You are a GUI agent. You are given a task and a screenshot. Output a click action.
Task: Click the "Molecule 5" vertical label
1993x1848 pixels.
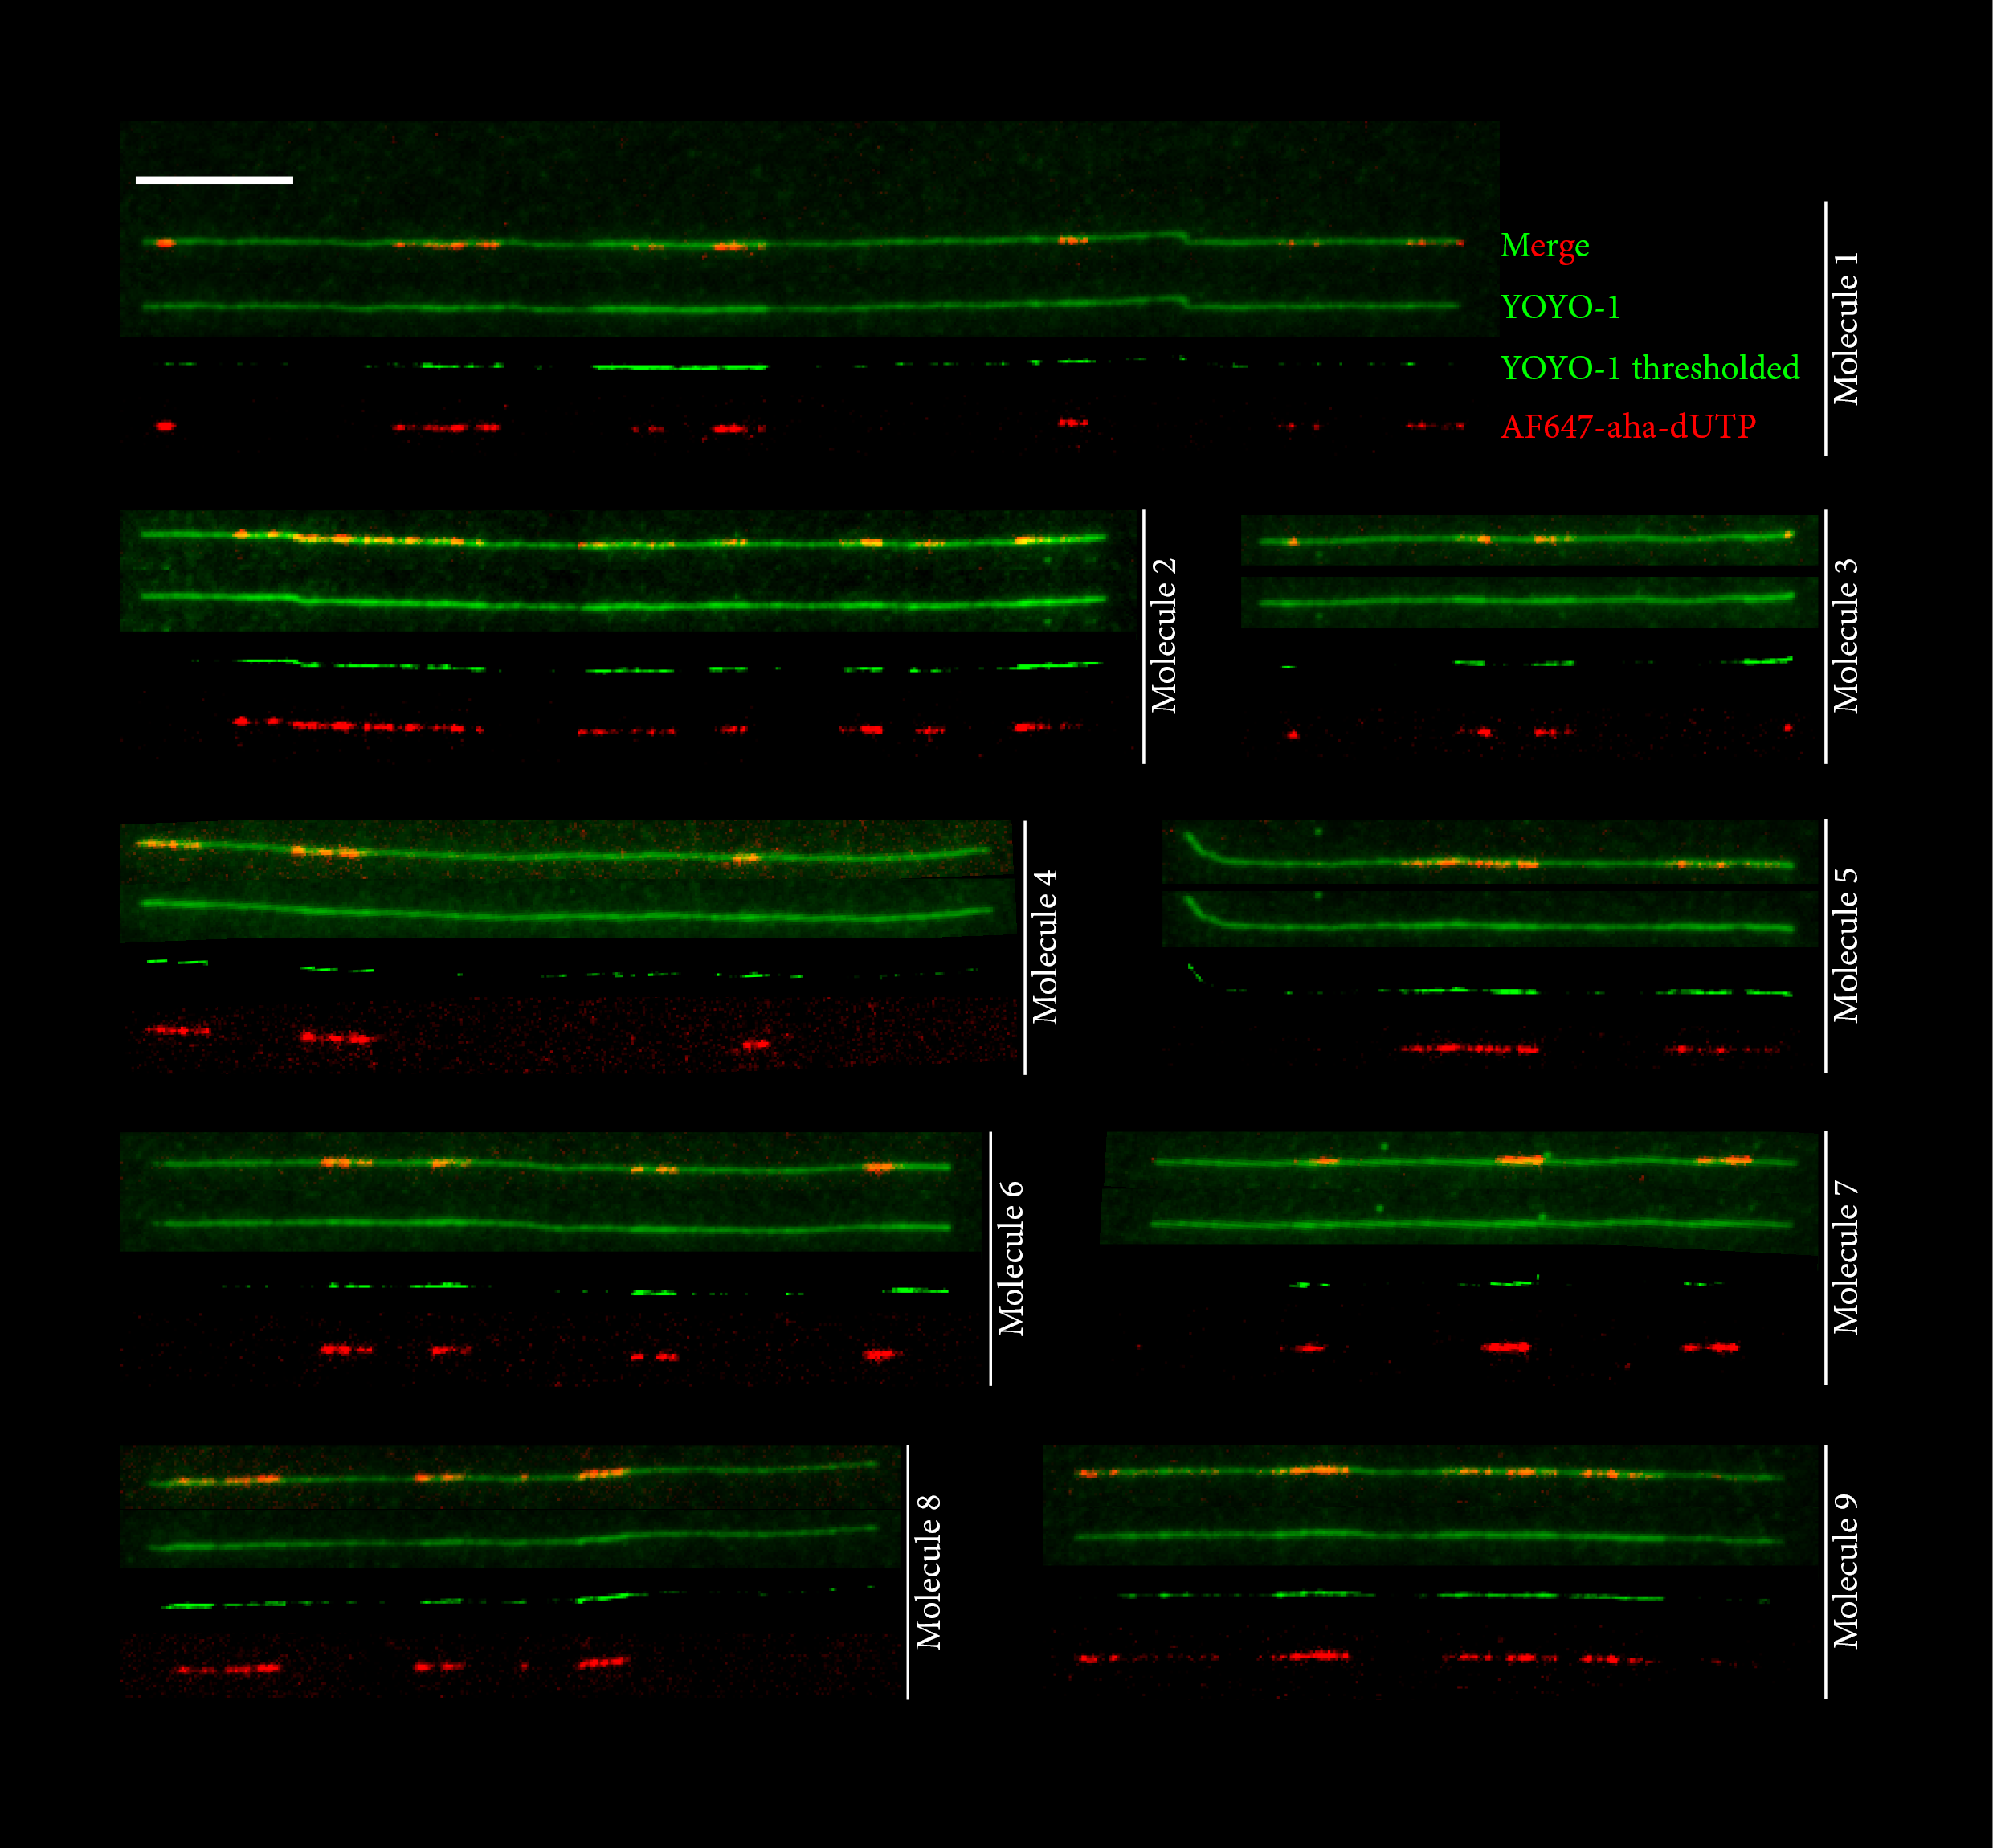pos(1845,945)
